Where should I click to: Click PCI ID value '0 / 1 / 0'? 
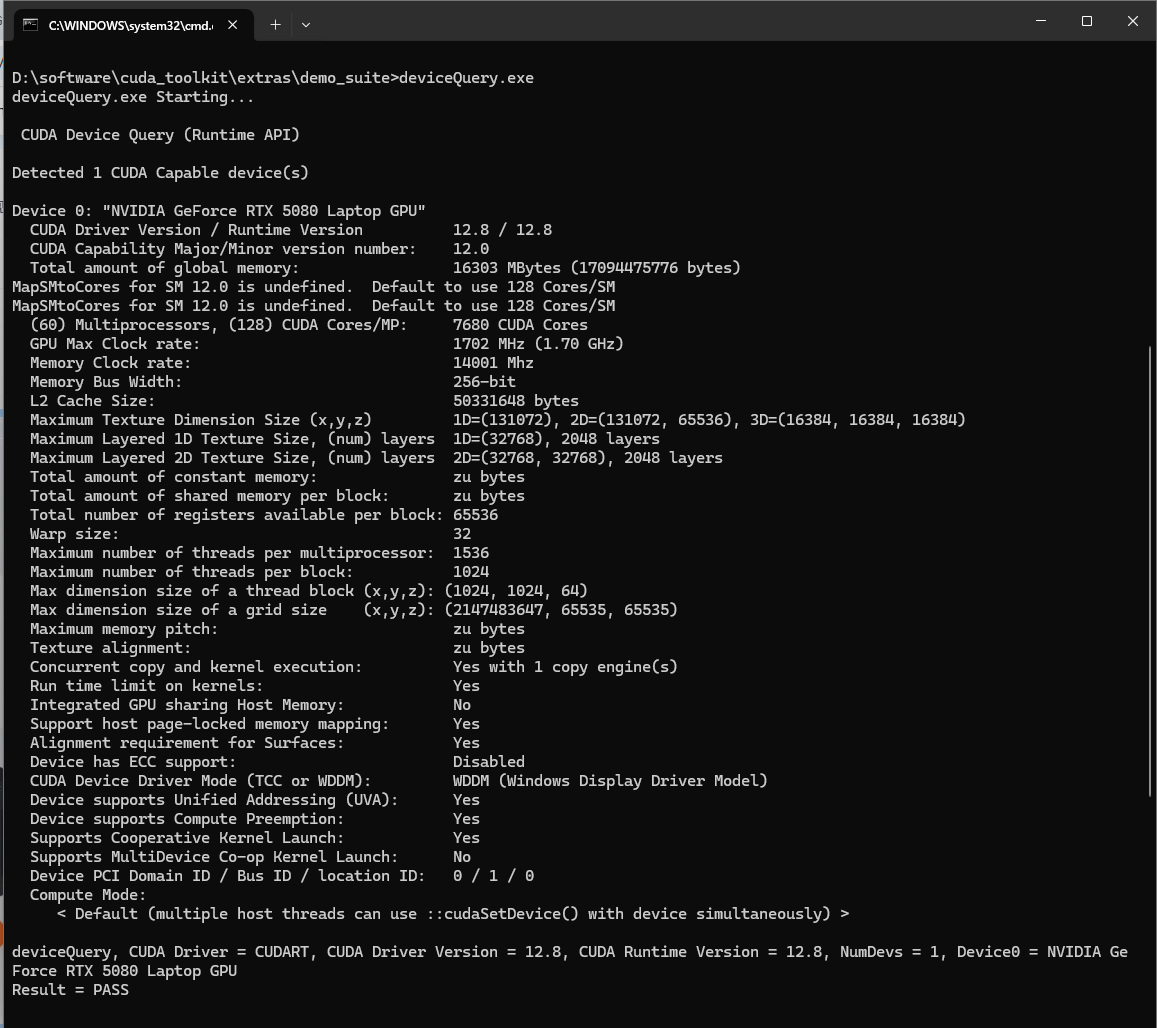(493, 877)
